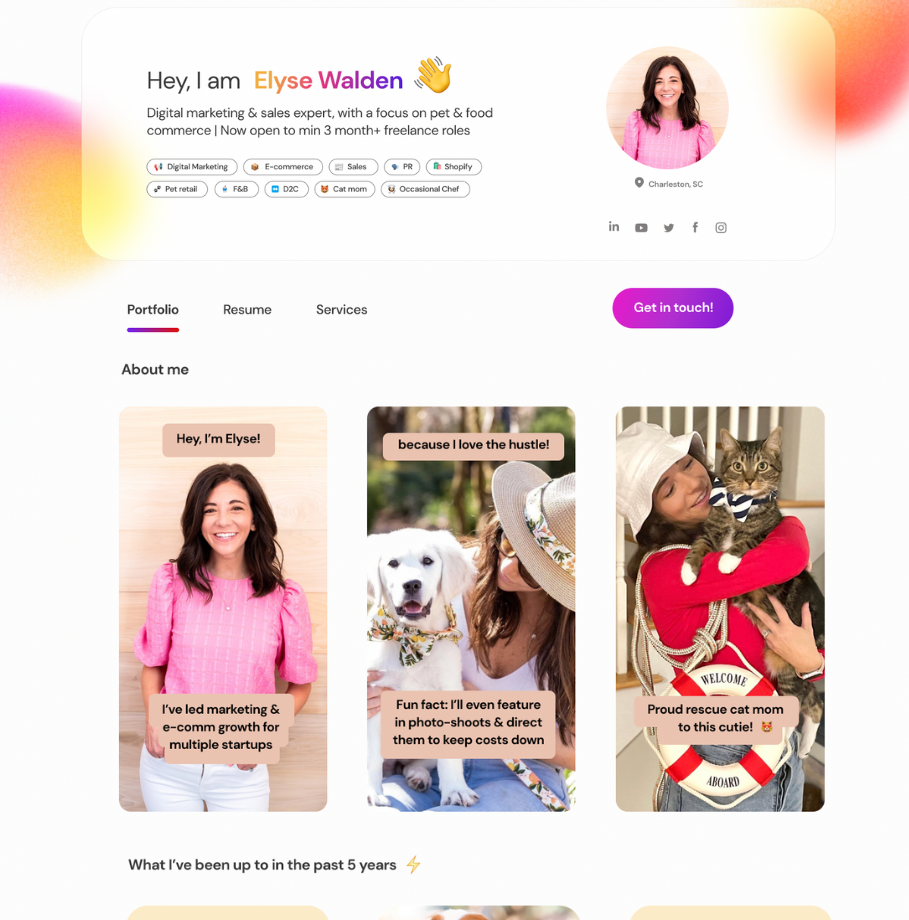Click the waving hand emoji
The width and height of the screenshot is (909, 920).
(433, 75)
